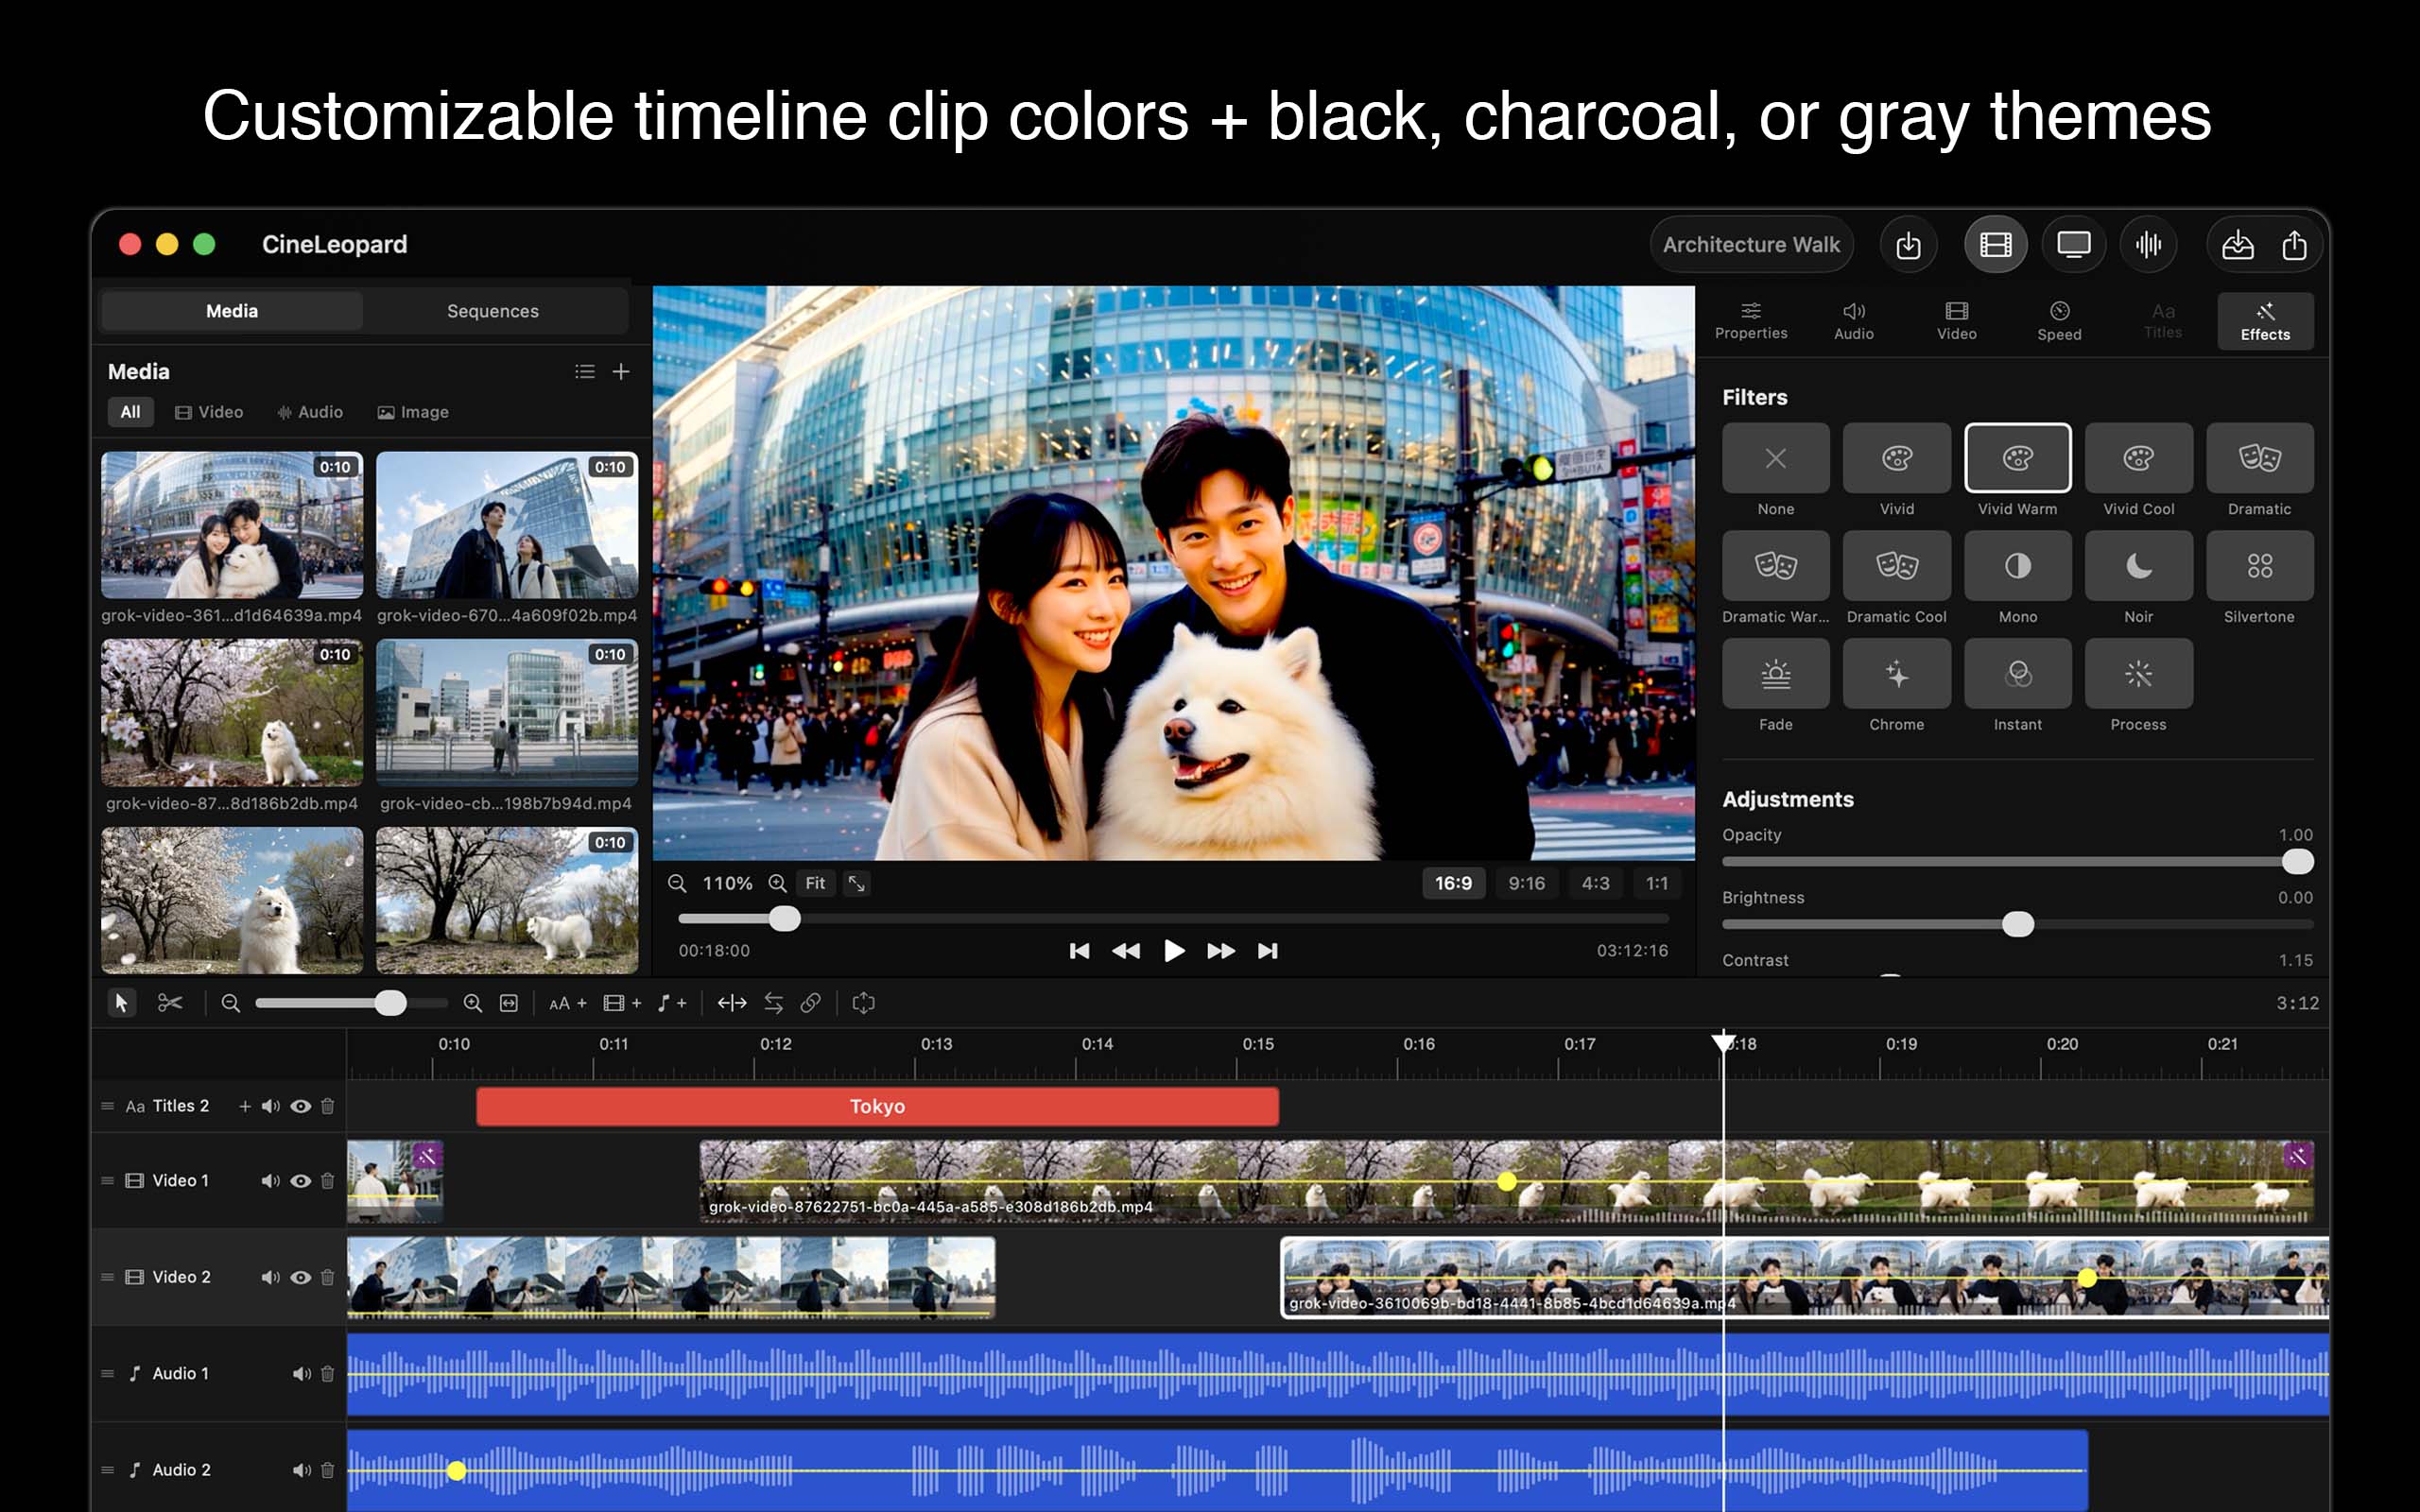Viewport: 2420px width, 1512px height.
Task: Open the Speed panel
Action: pos(2059,318)
